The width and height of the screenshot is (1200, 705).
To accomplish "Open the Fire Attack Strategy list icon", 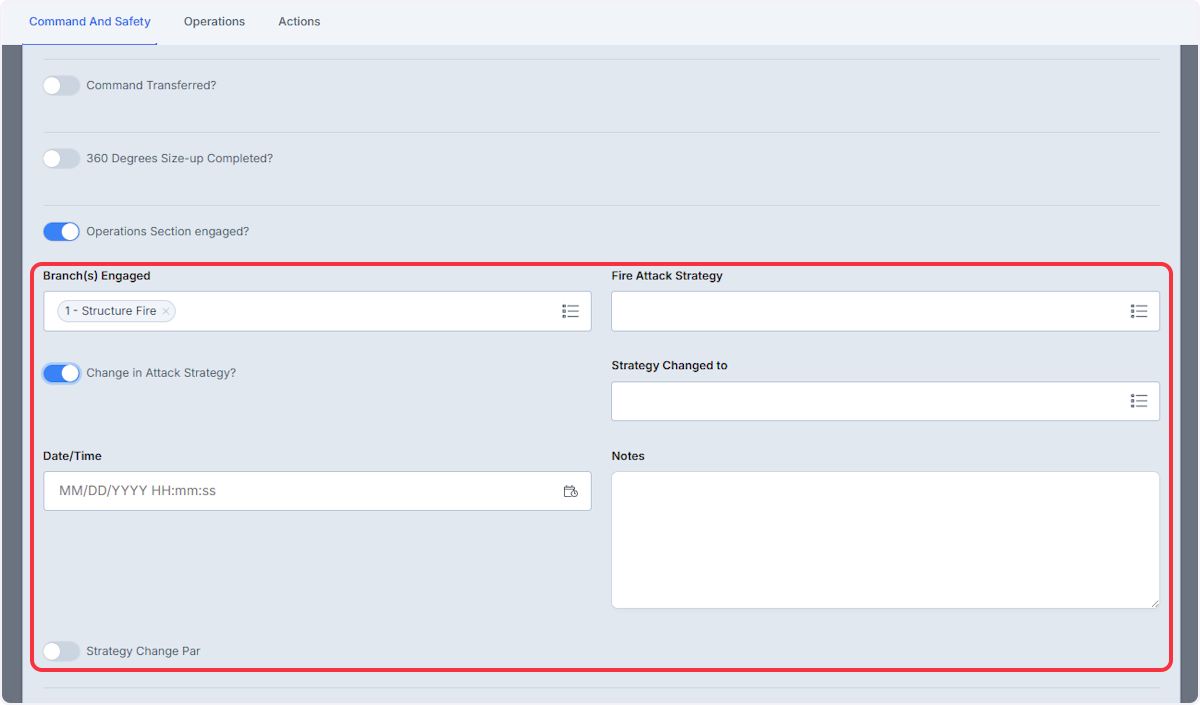I will (x=1138, y=311).
